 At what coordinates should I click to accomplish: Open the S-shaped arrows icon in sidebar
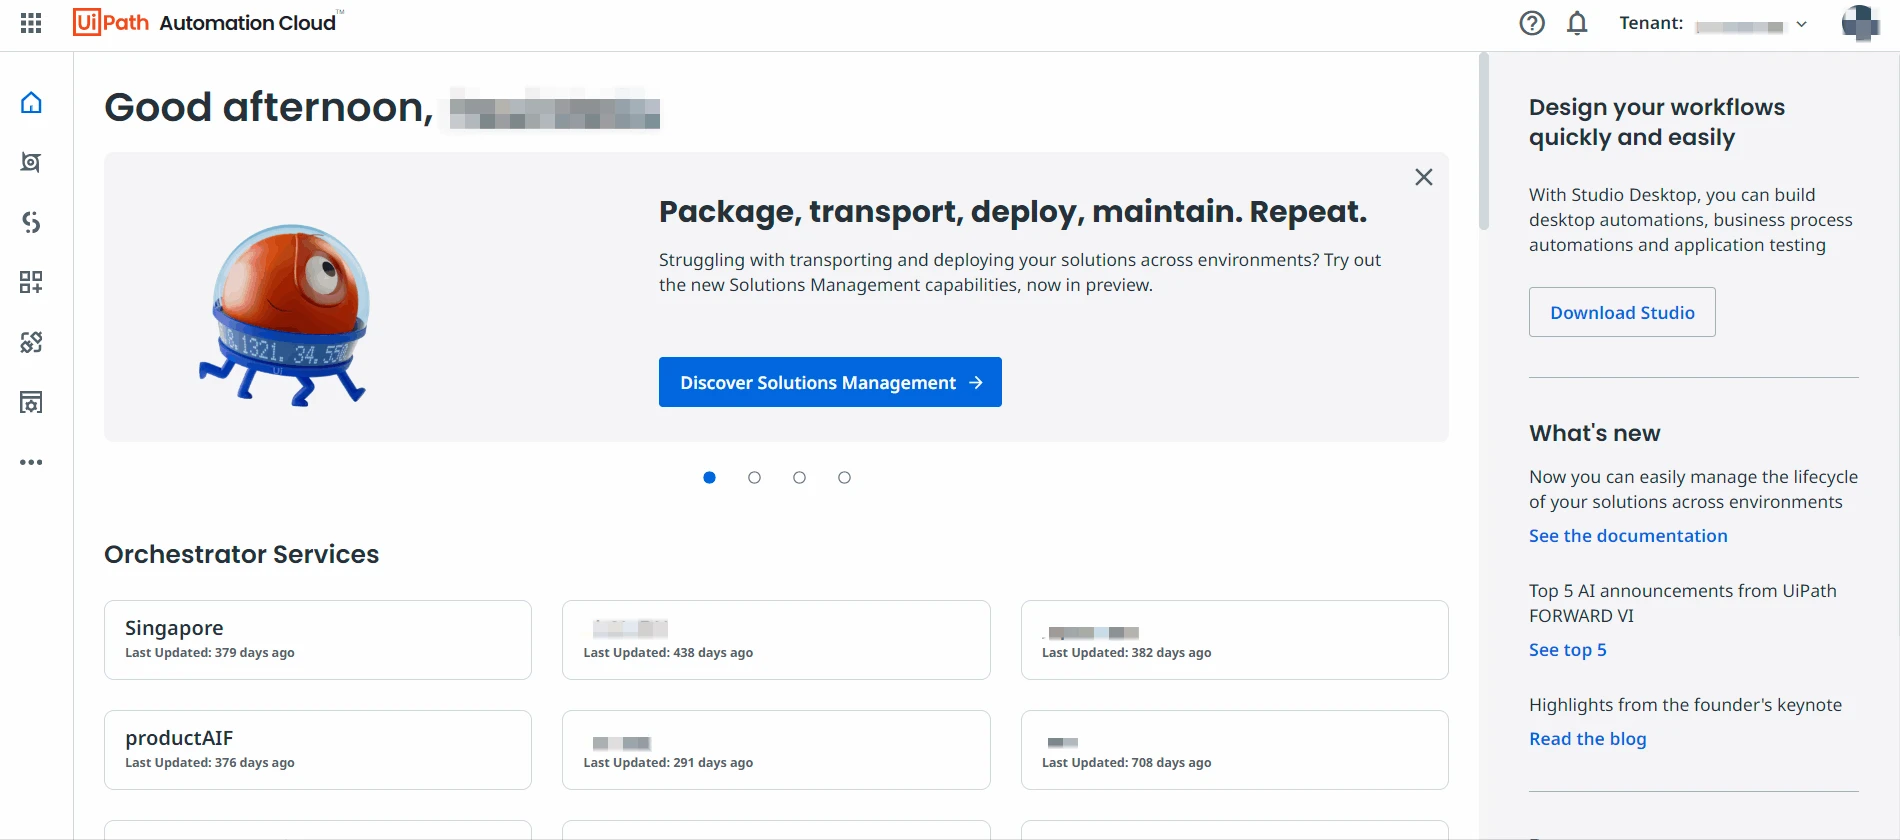pos(31,222)
